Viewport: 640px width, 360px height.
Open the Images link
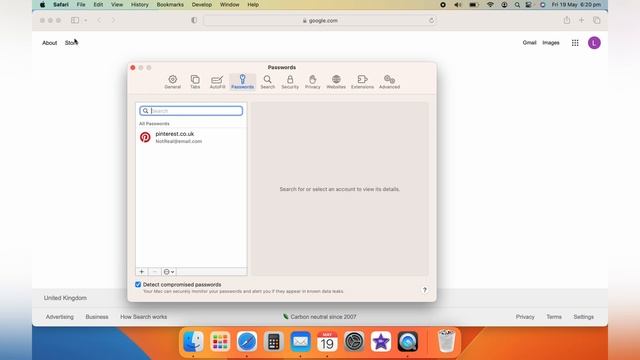[x=551, y=42]
